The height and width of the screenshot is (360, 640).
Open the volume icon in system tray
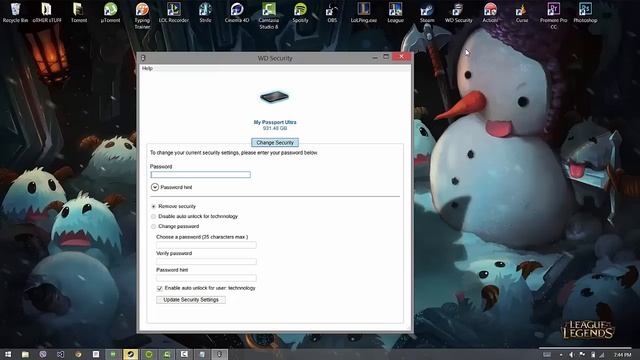571,355
